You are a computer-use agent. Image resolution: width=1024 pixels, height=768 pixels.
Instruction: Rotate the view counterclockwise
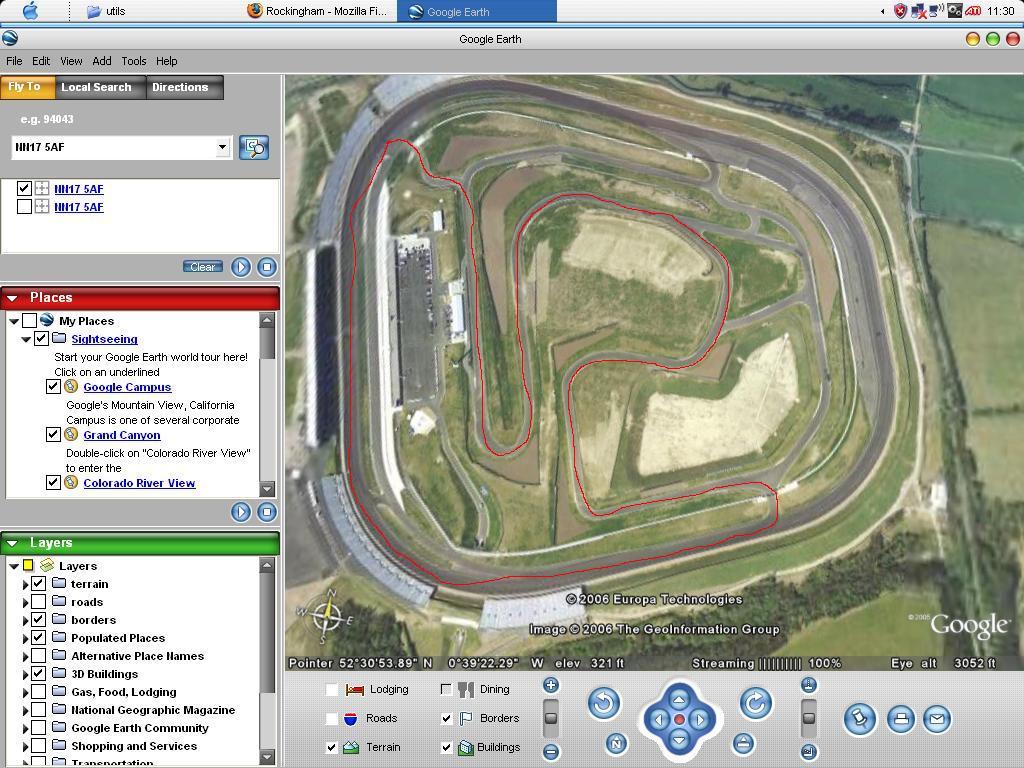(x=604, y=703)
